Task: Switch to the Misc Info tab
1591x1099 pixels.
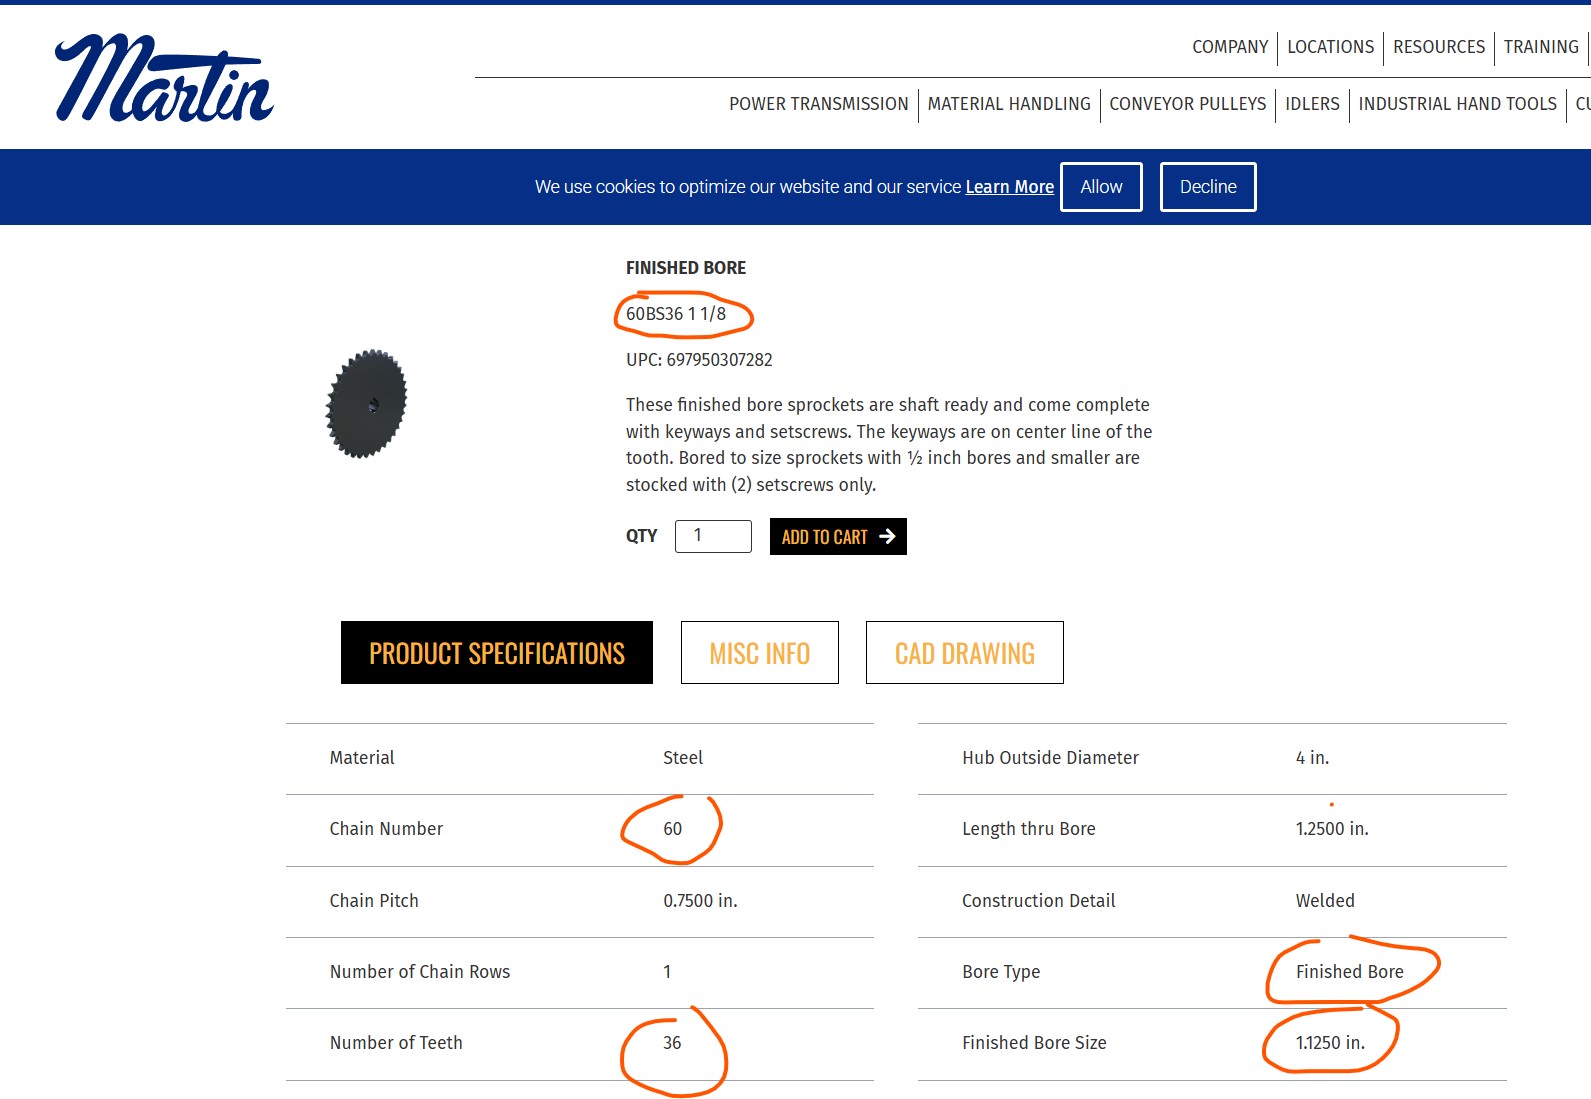Action: pos(759,653)
